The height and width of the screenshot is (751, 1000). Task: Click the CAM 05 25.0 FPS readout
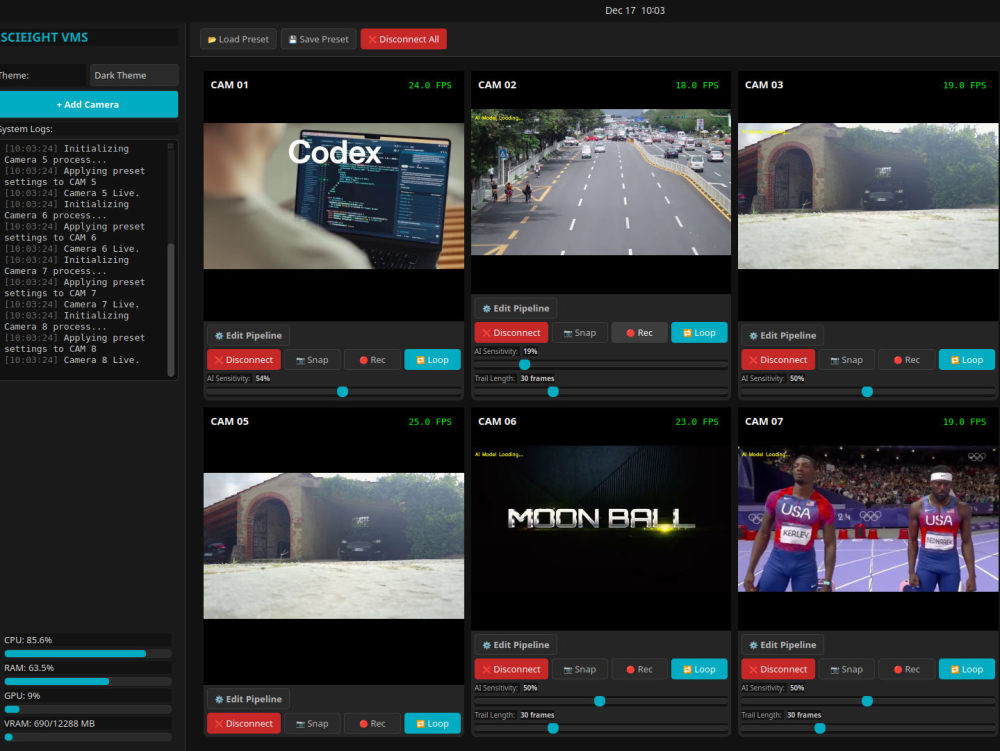(430, 421)
